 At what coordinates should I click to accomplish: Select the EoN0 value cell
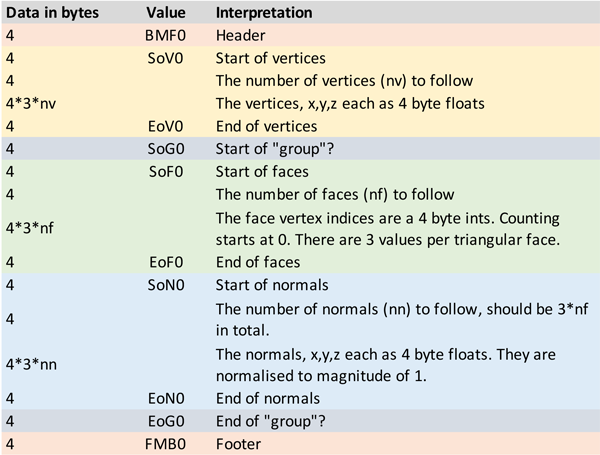point(166,399)
